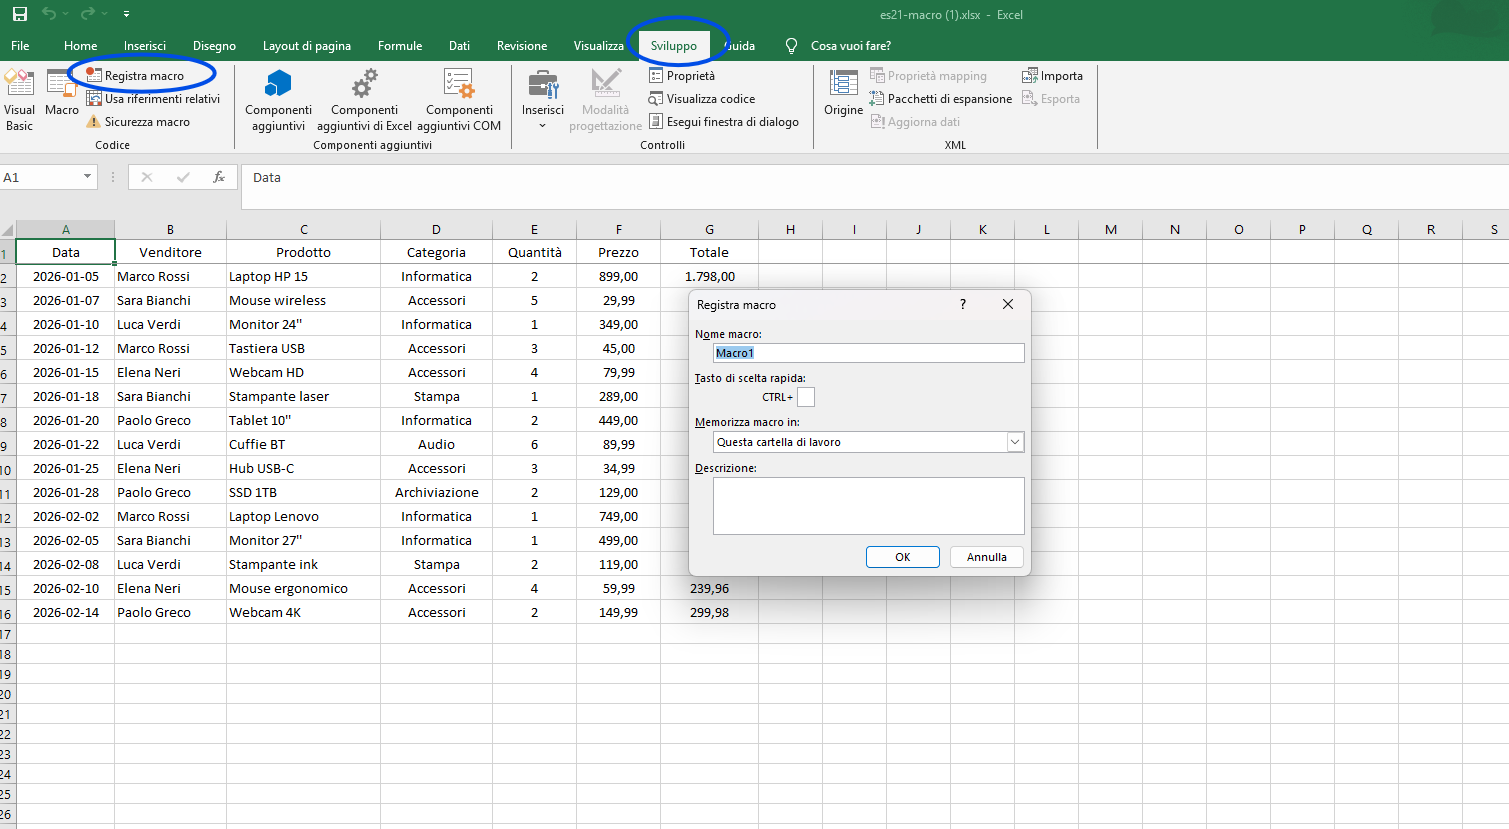Select column C header

pos(304,229)
